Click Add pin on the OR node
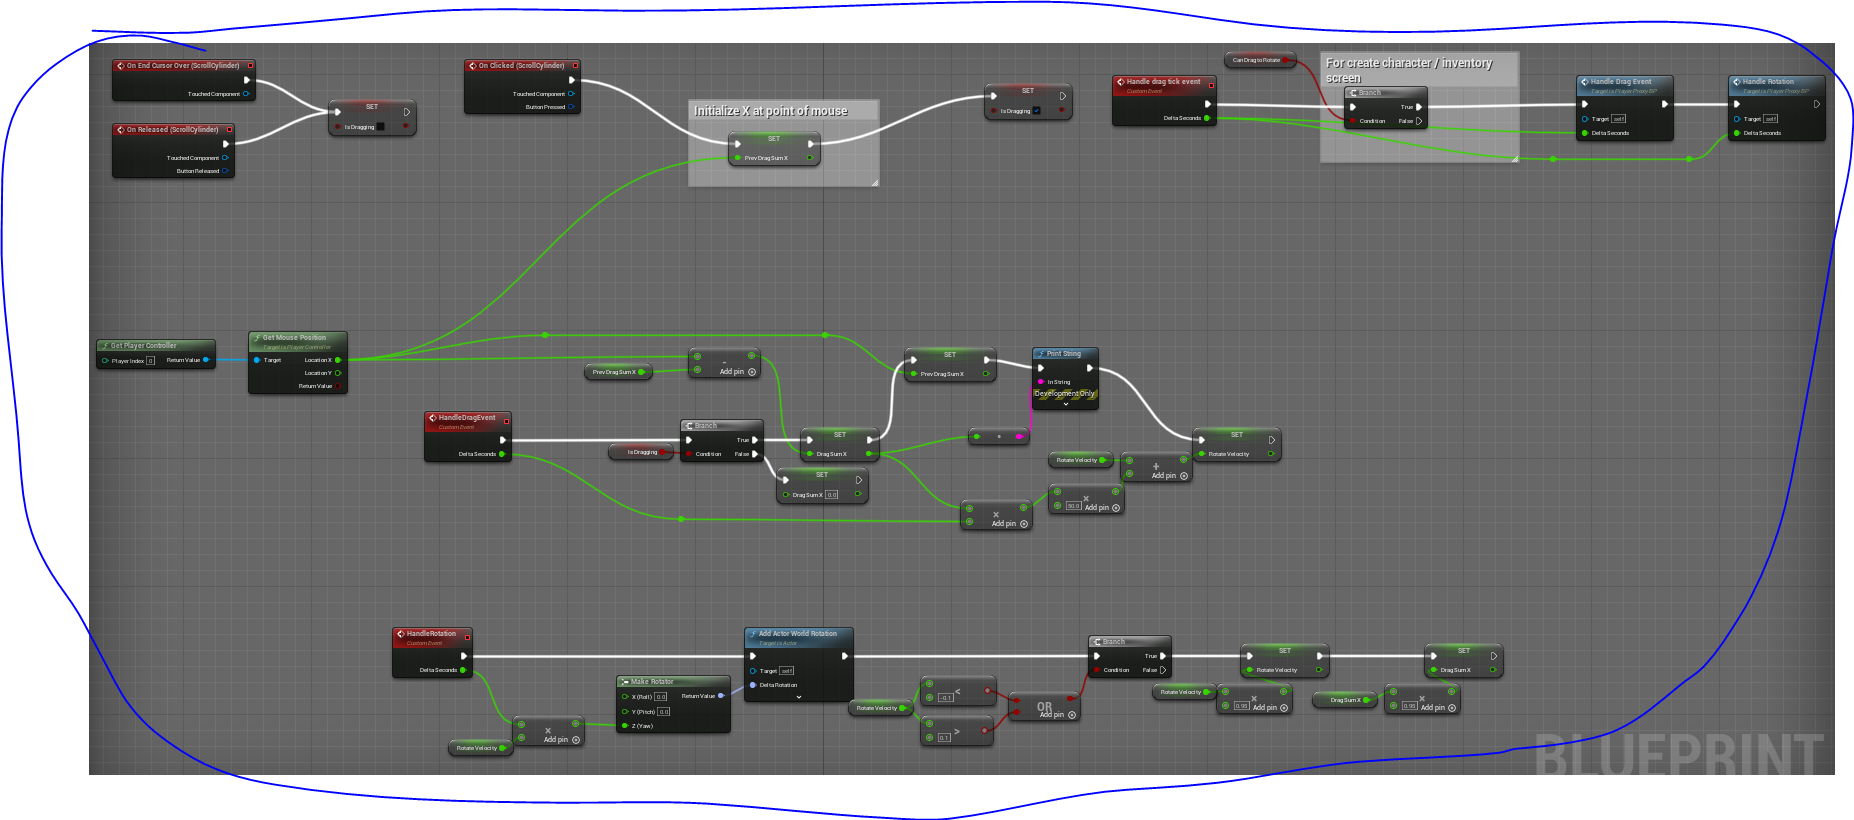Viewport: 1854px width, 820px height. coord(1057,715)
